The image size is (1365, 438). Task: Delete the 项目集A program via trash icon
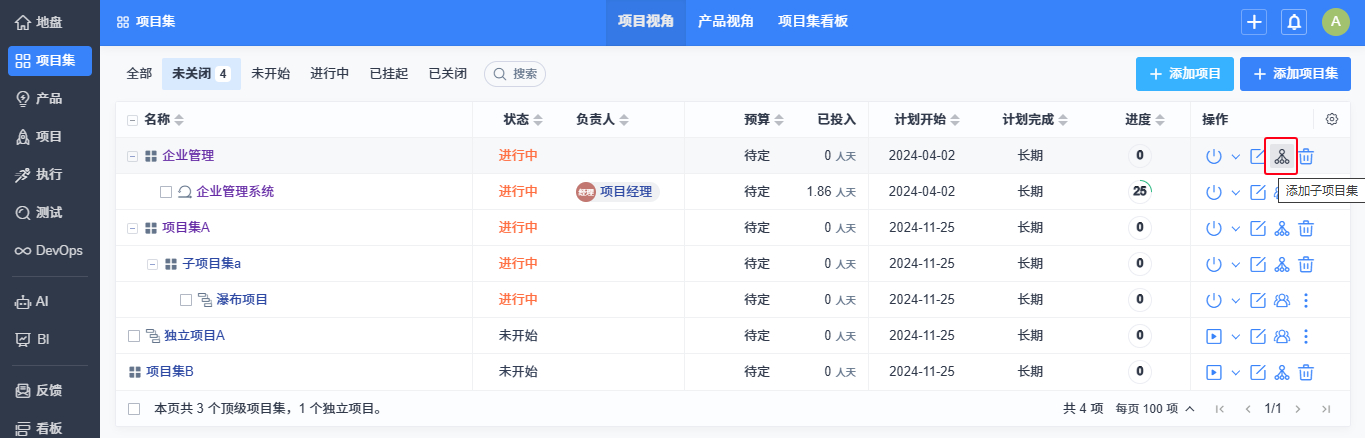1305,228
